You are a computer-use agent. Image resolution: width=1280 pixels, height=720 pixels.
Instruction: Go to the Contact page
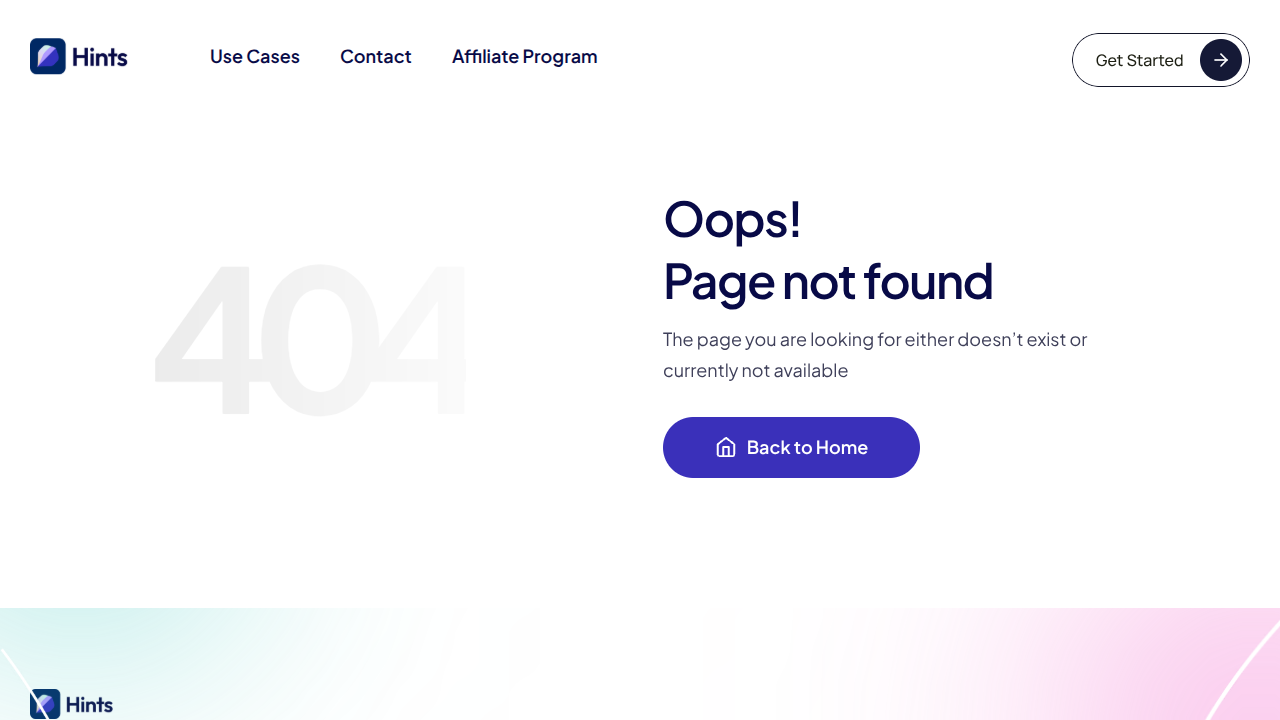(376, 57)
